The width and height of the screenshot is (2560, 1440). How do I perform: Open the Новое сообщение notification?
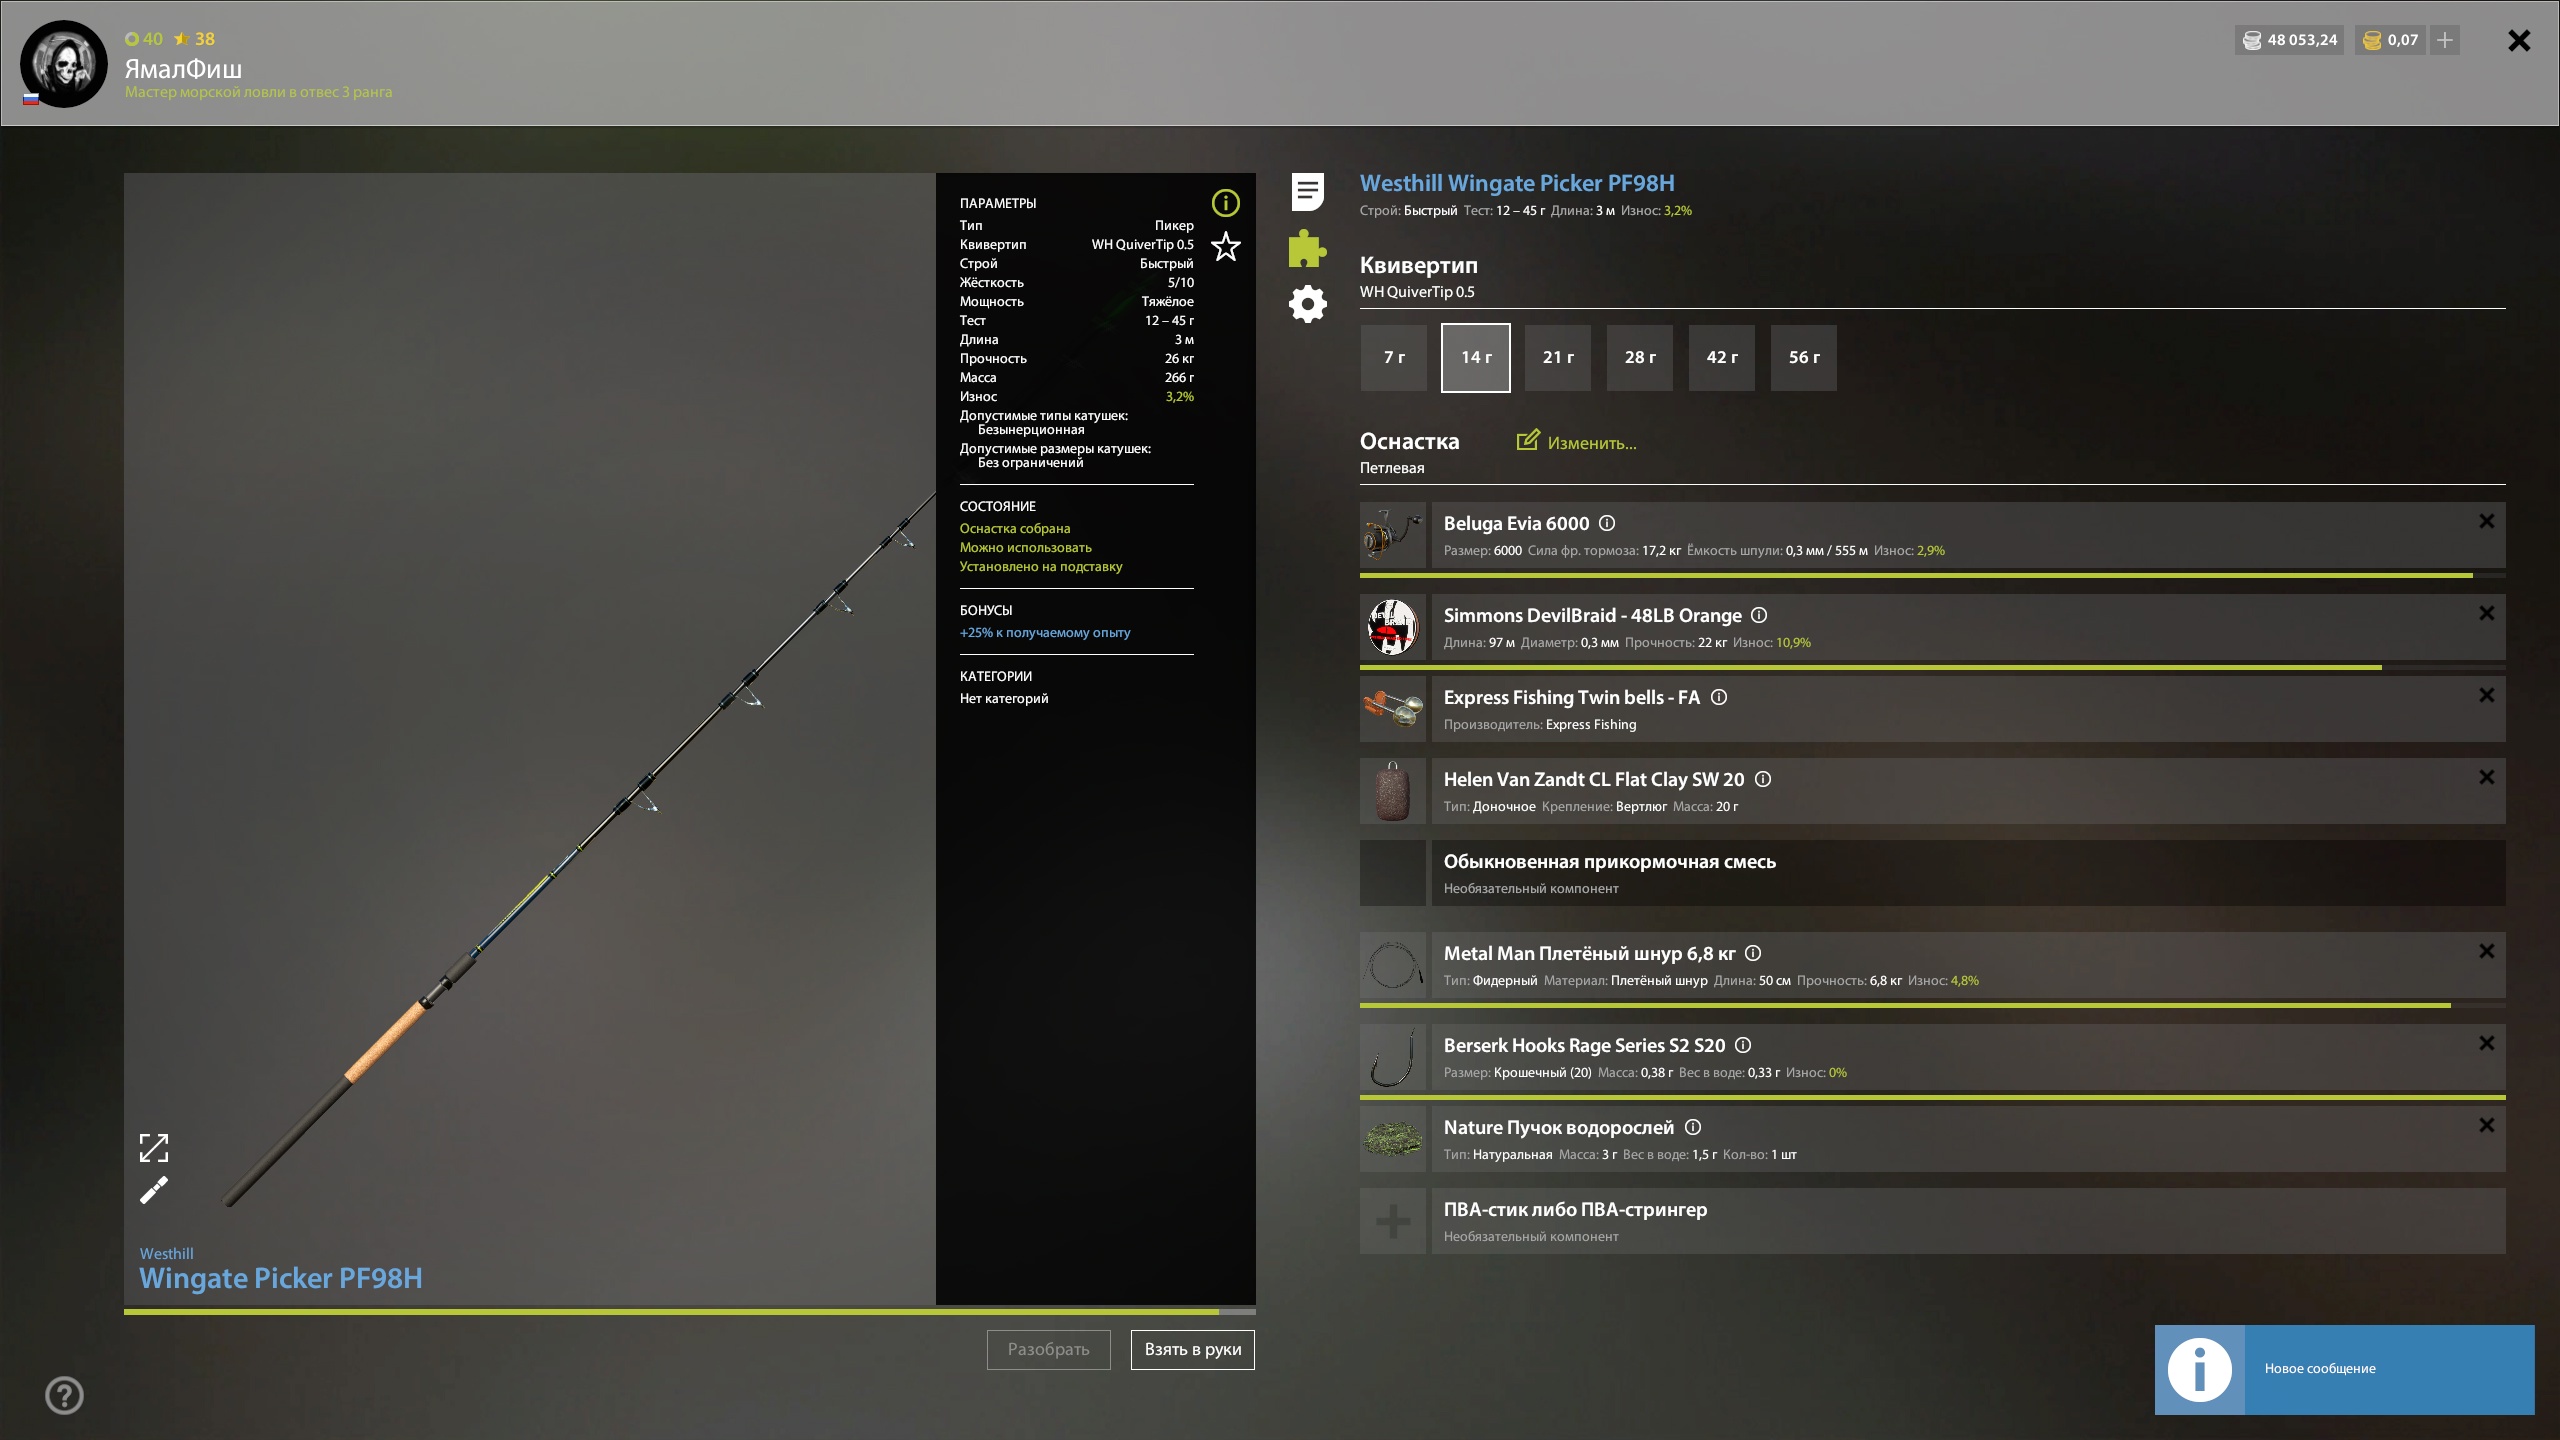pos(2344,1370)
